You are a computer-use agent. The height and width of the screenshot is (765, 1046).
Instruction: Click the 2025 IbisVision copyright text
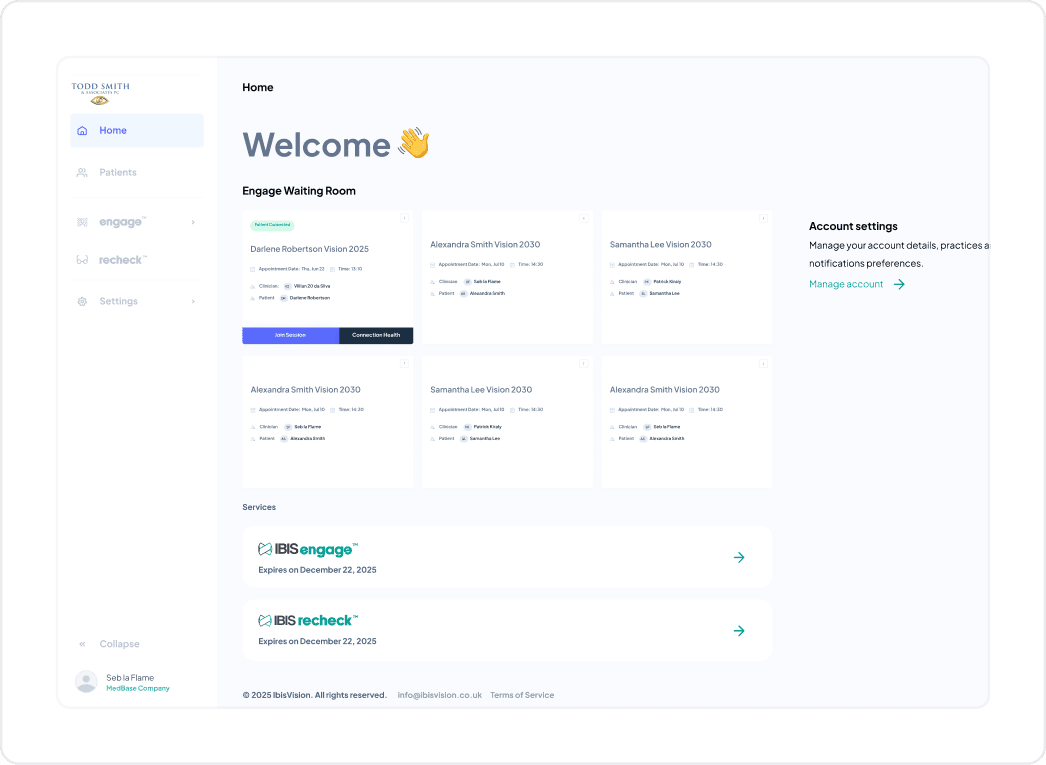point(315,695)
